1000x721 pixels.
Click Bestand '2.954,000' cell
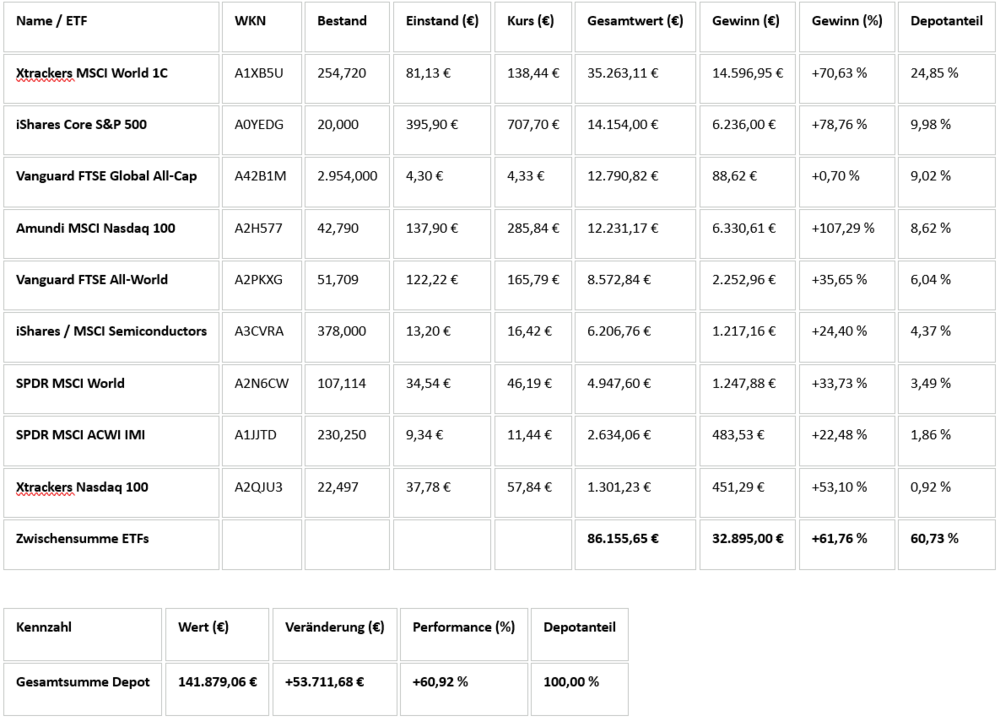[347, 183]
